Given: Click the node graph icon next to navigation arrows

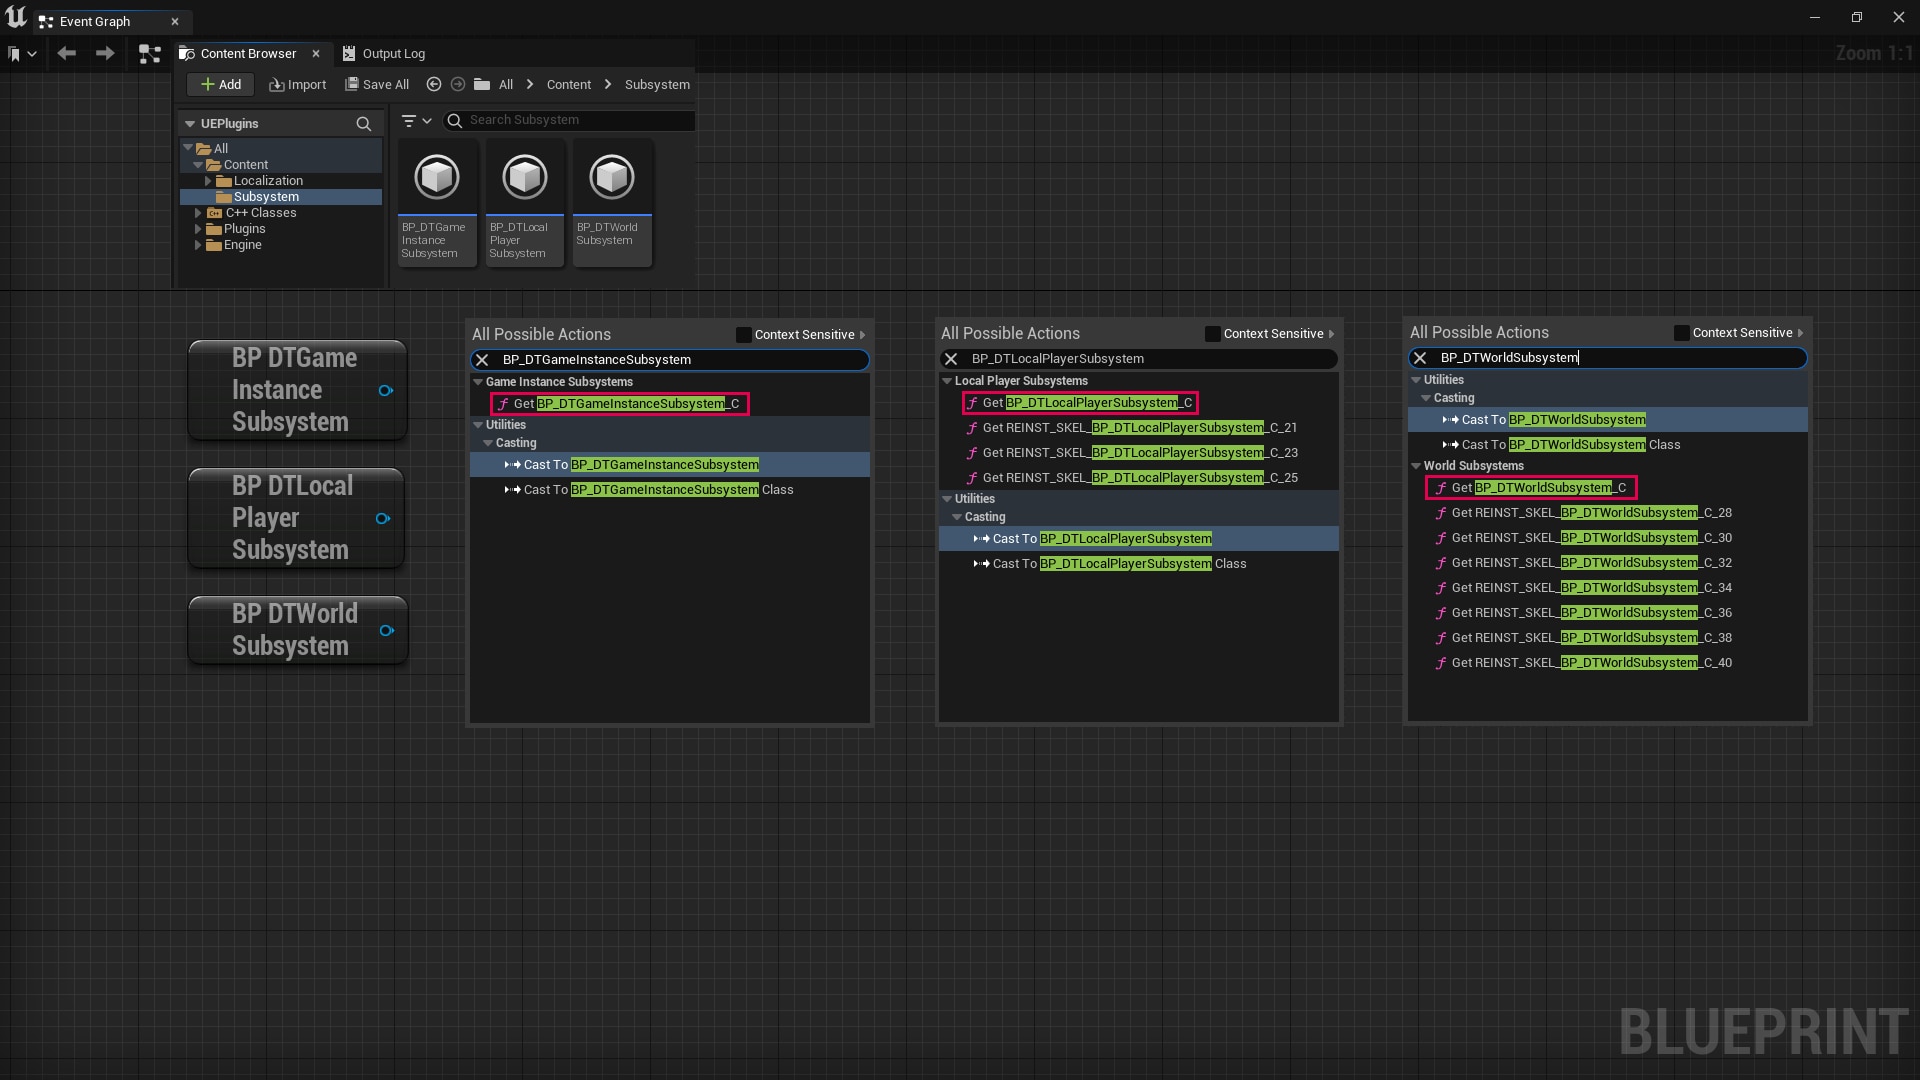Looking at the screenshot, I should 150,54.
